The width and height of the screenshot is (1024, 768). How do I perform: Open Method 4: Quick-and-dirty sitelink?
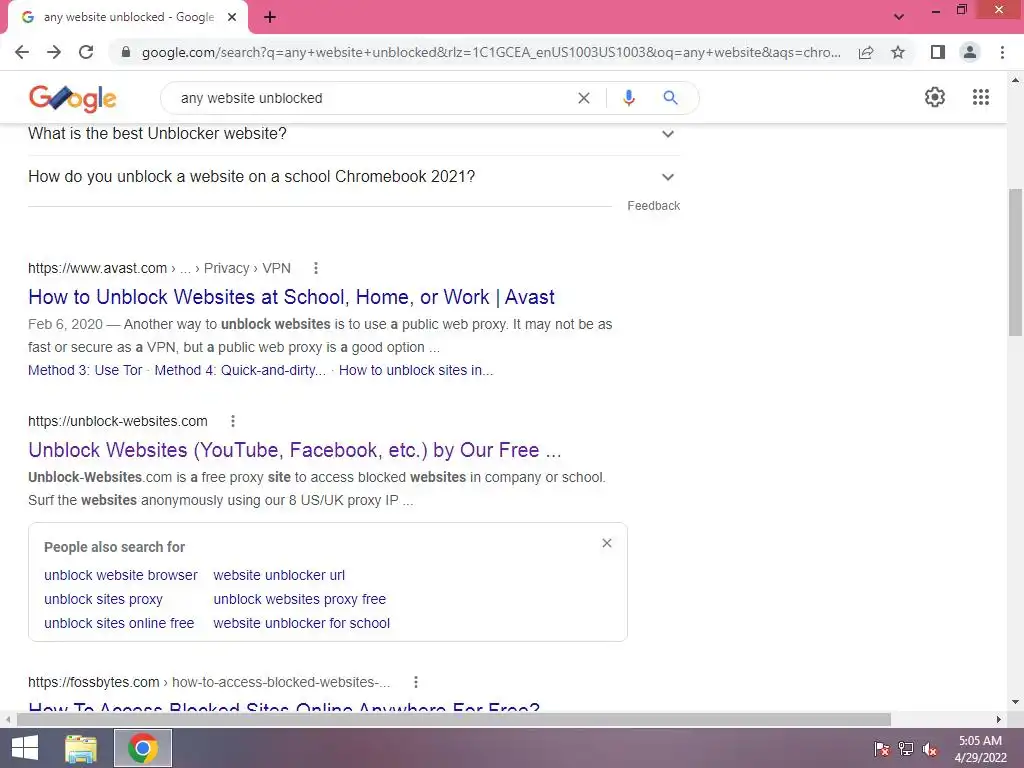pos(240,370)
